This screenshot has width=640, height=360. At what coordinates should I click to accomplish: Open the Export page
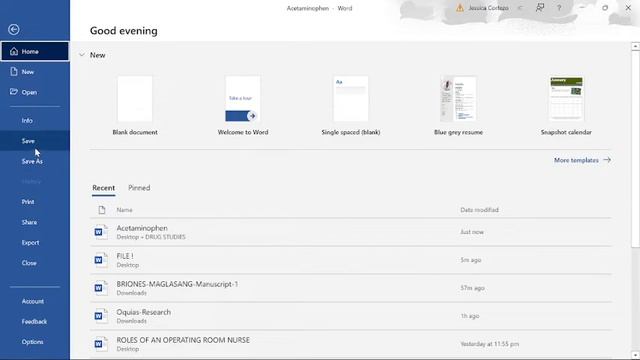pos(35,243)
